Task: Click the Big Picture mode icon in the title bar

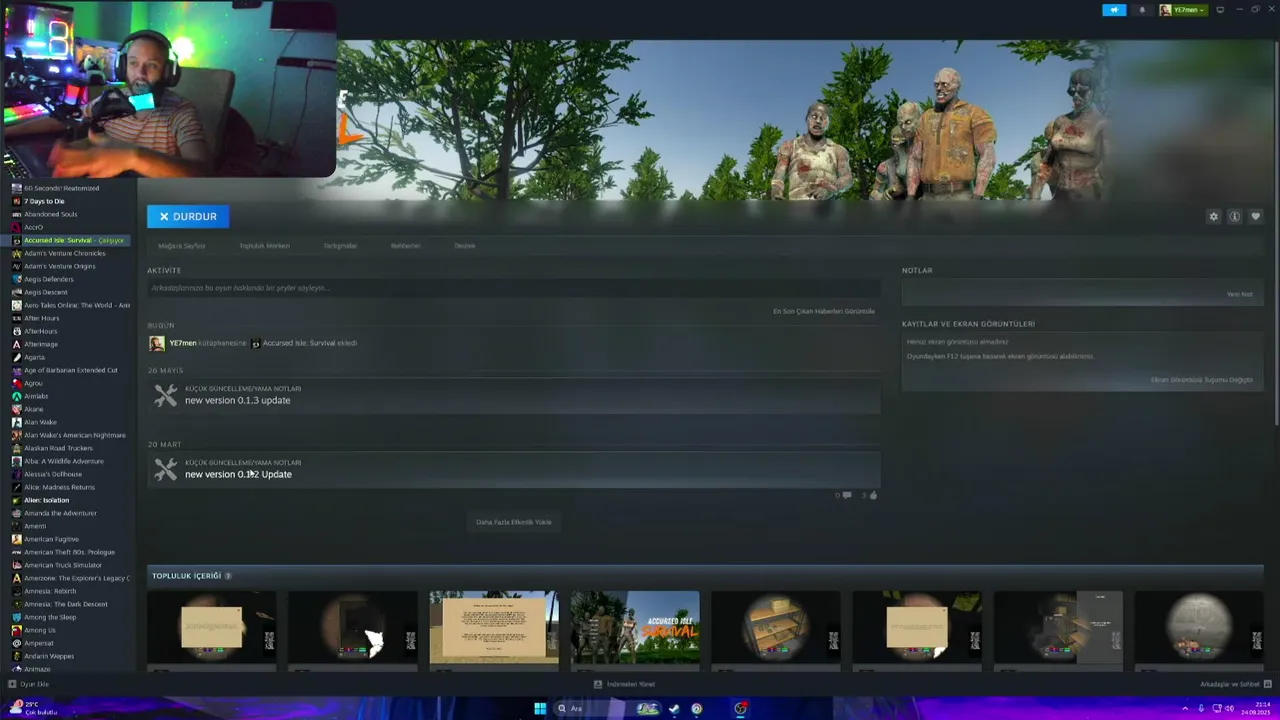Action: tap(1220, 10)
